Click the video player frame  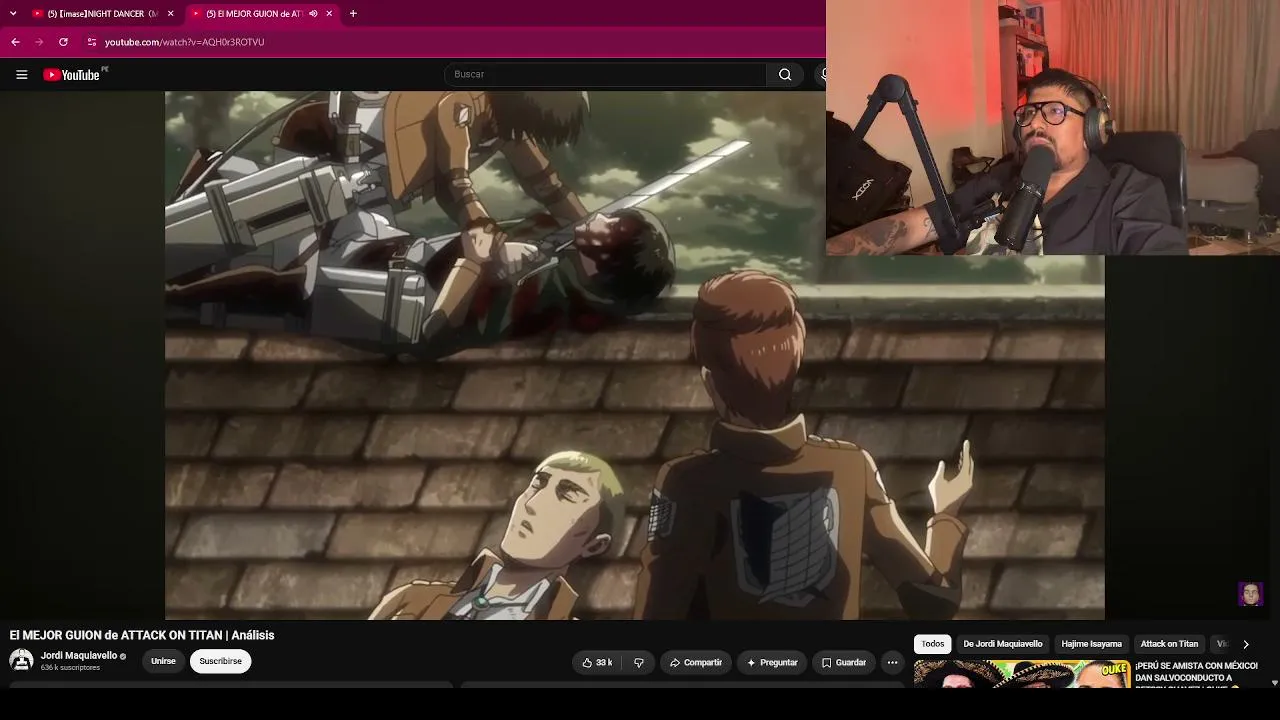pos(635,355)
